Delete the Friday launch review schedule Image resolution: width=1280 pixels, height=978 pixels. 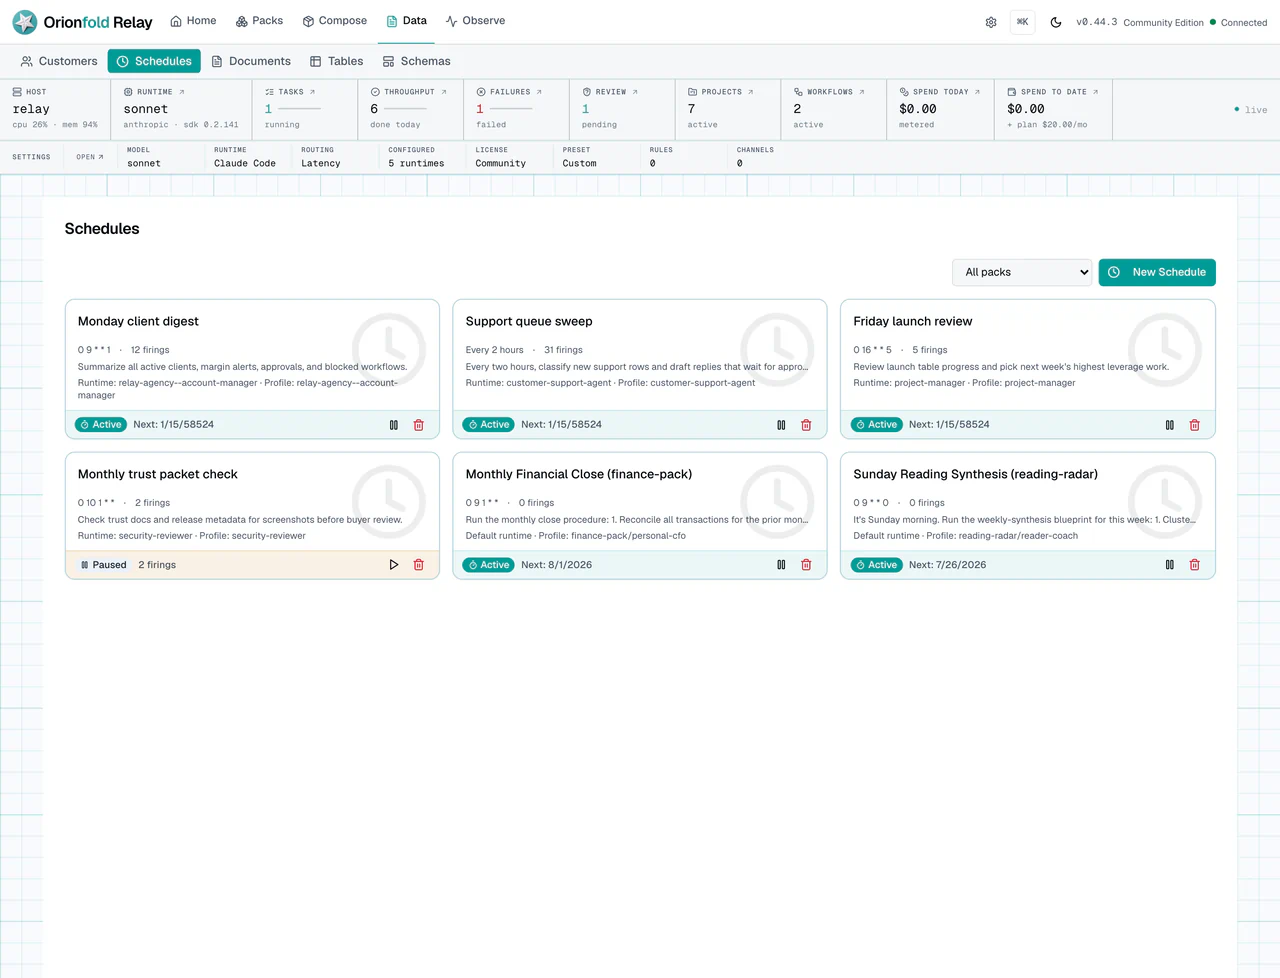click(x=1194, y=425)
